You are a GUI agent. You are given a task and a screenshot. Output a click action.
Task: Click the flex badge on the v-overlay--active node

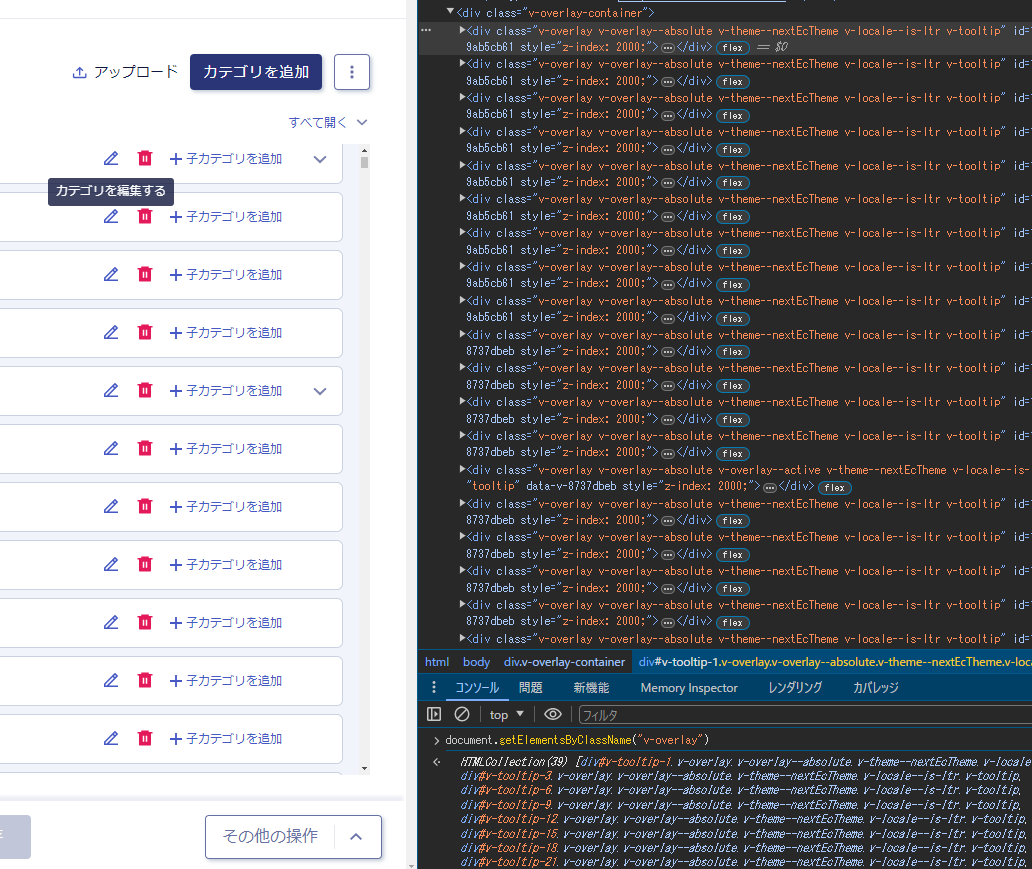834,488
